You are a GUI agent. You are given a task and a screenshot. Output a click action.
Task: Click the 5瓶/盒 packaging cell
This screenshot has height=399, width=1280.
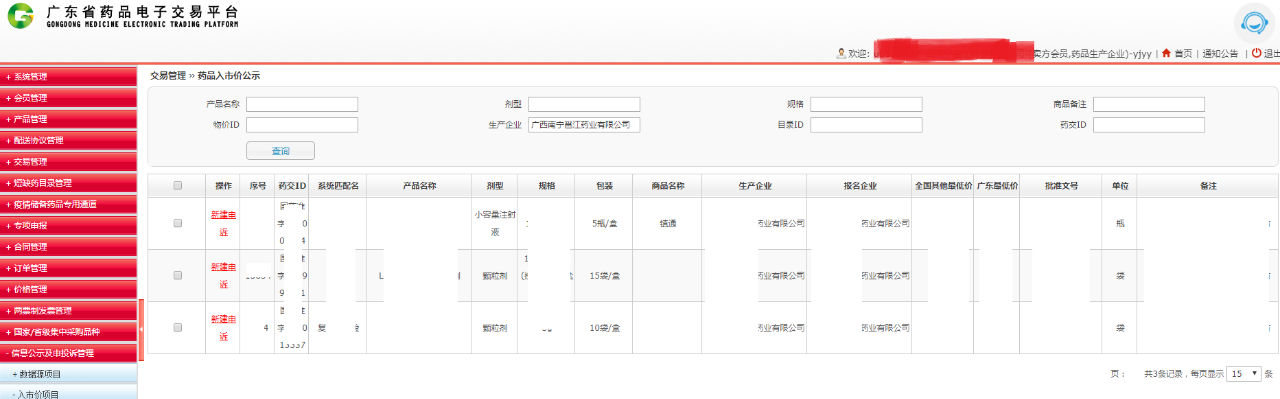pyautogui.click(x=604, y=224)
